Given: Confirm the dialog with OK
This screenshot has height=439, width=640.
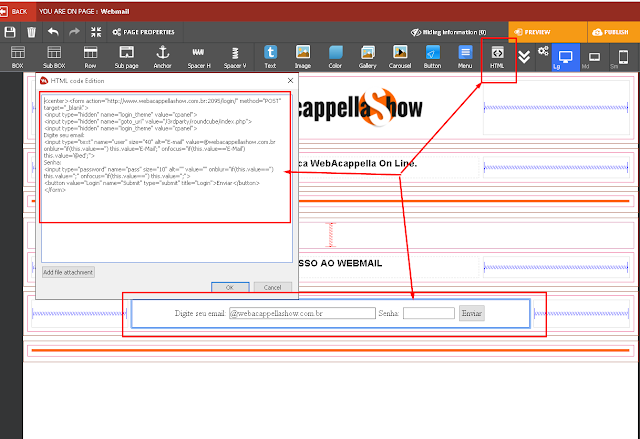Looking at the screenshot, I should (x=230, y=287).
